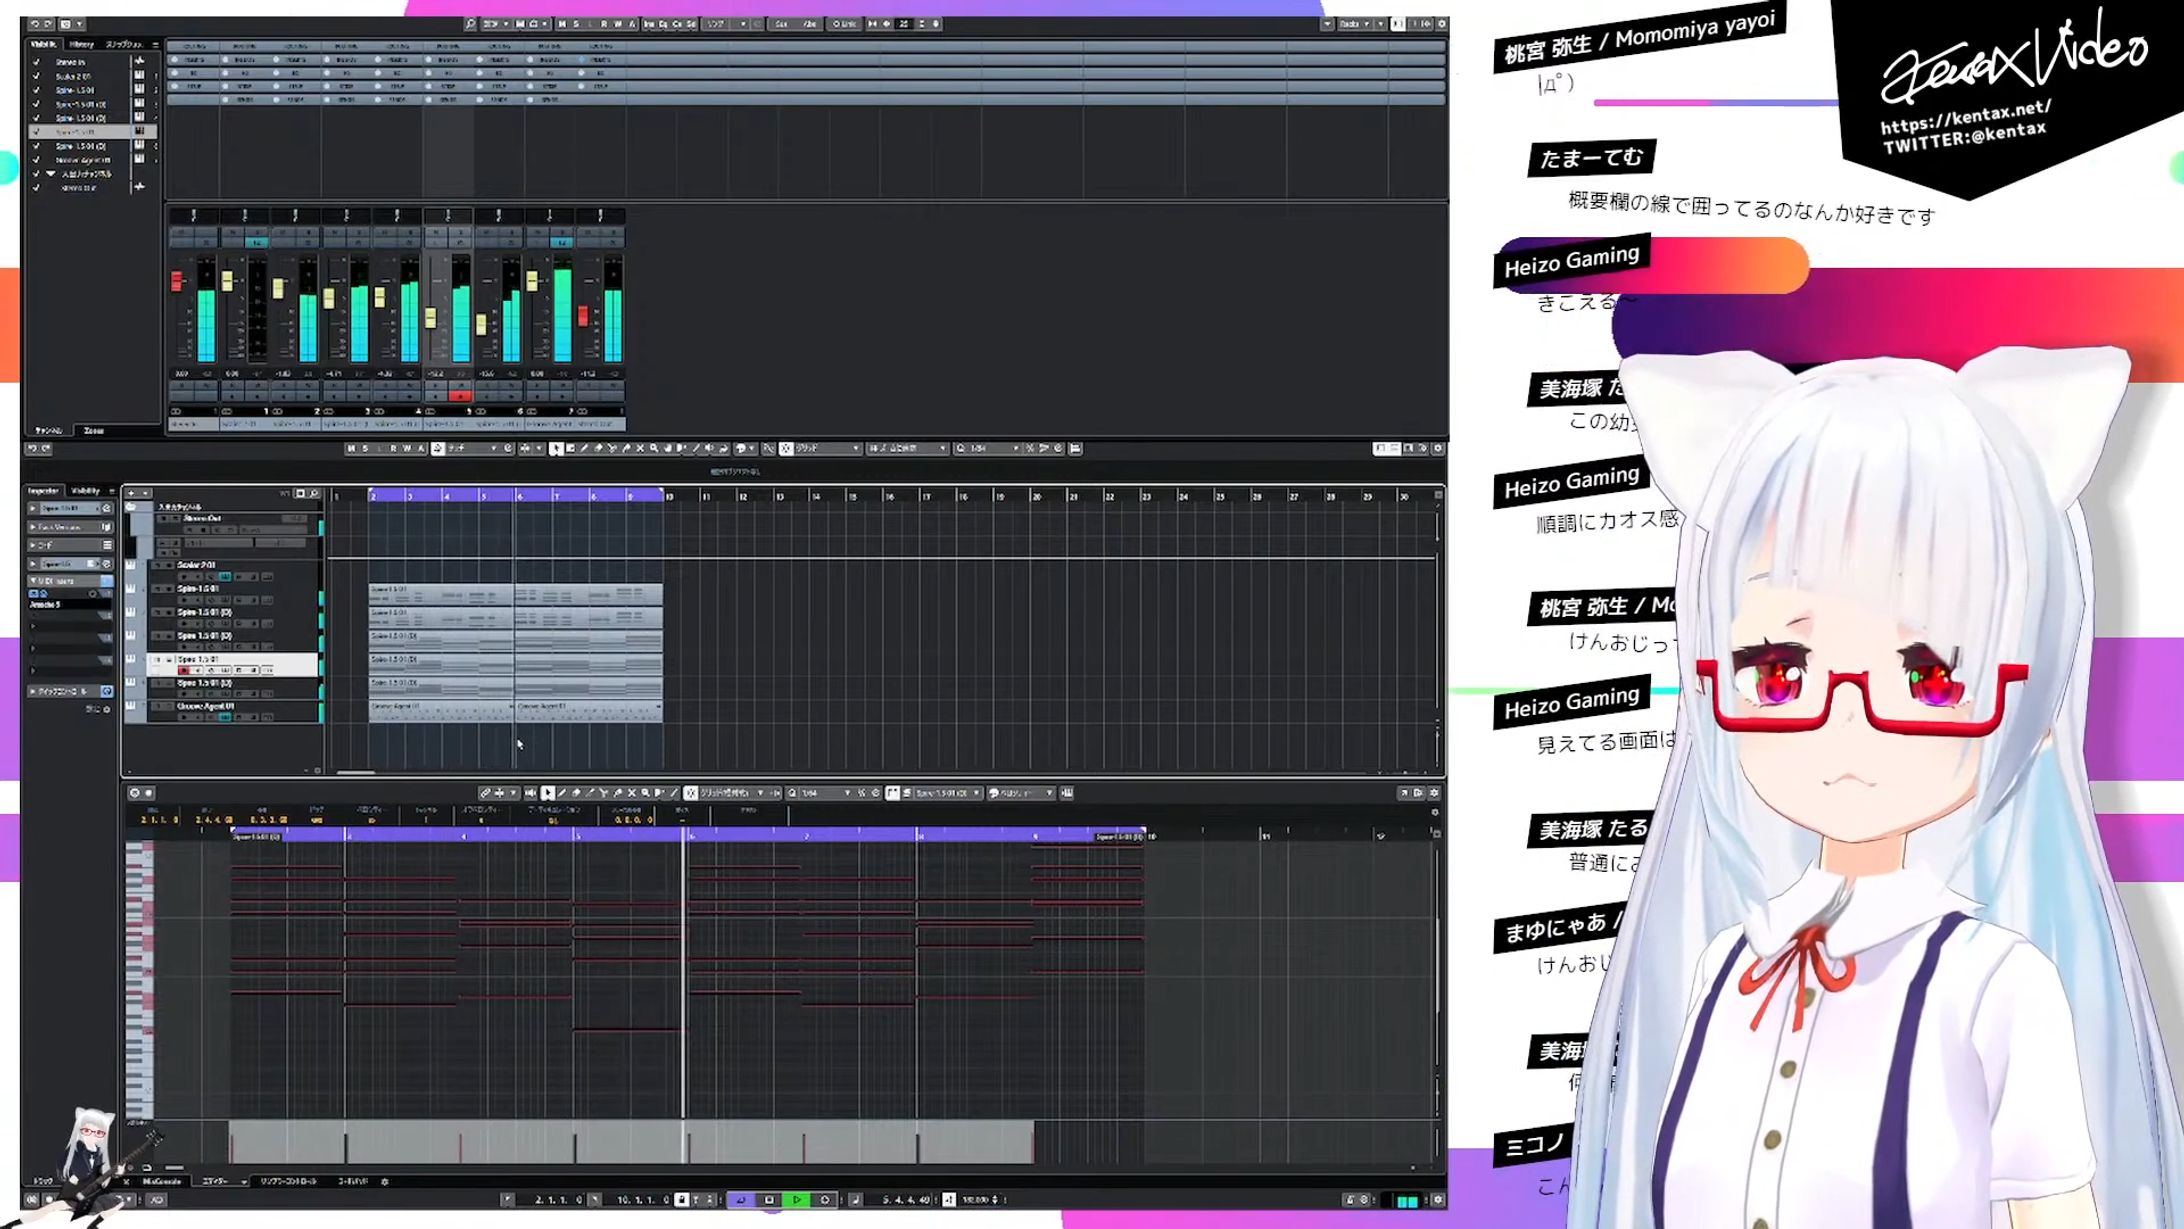Screen dimensions: 2184x1229
Task: Select the Object Selection arrow tool in project toolbar
Action: coord(556,449)
